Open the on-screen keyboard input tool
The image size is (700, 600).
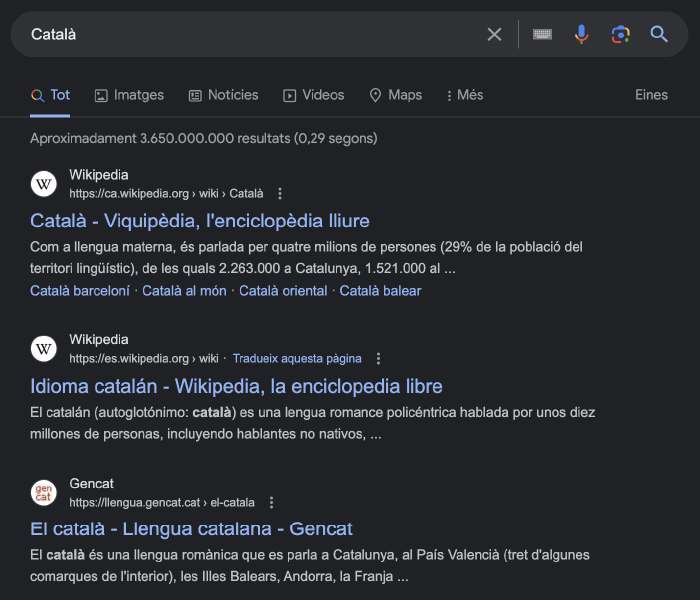click(542, 34)
